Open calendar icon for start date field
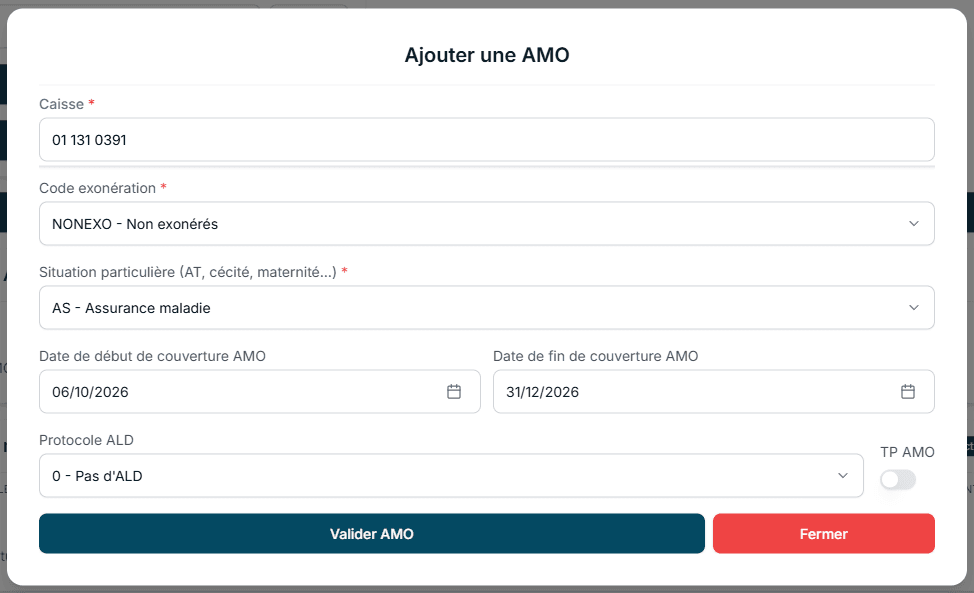The width and height of the screenshot is (974, 593). (x=454, y=392)
